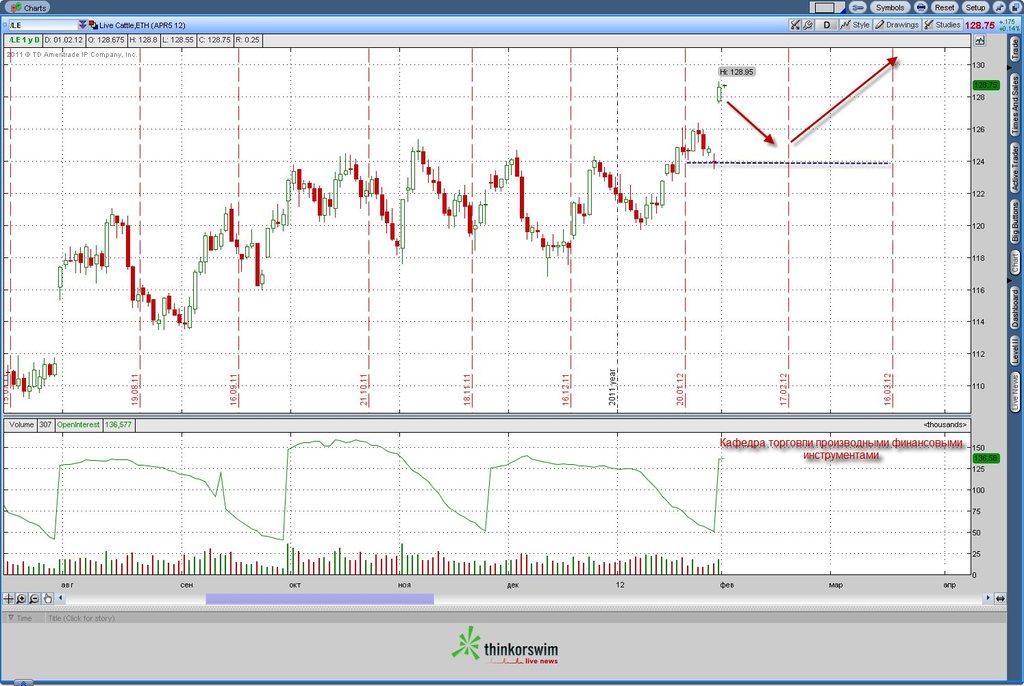Click the chart mode icon above price axis

point(980,41)
